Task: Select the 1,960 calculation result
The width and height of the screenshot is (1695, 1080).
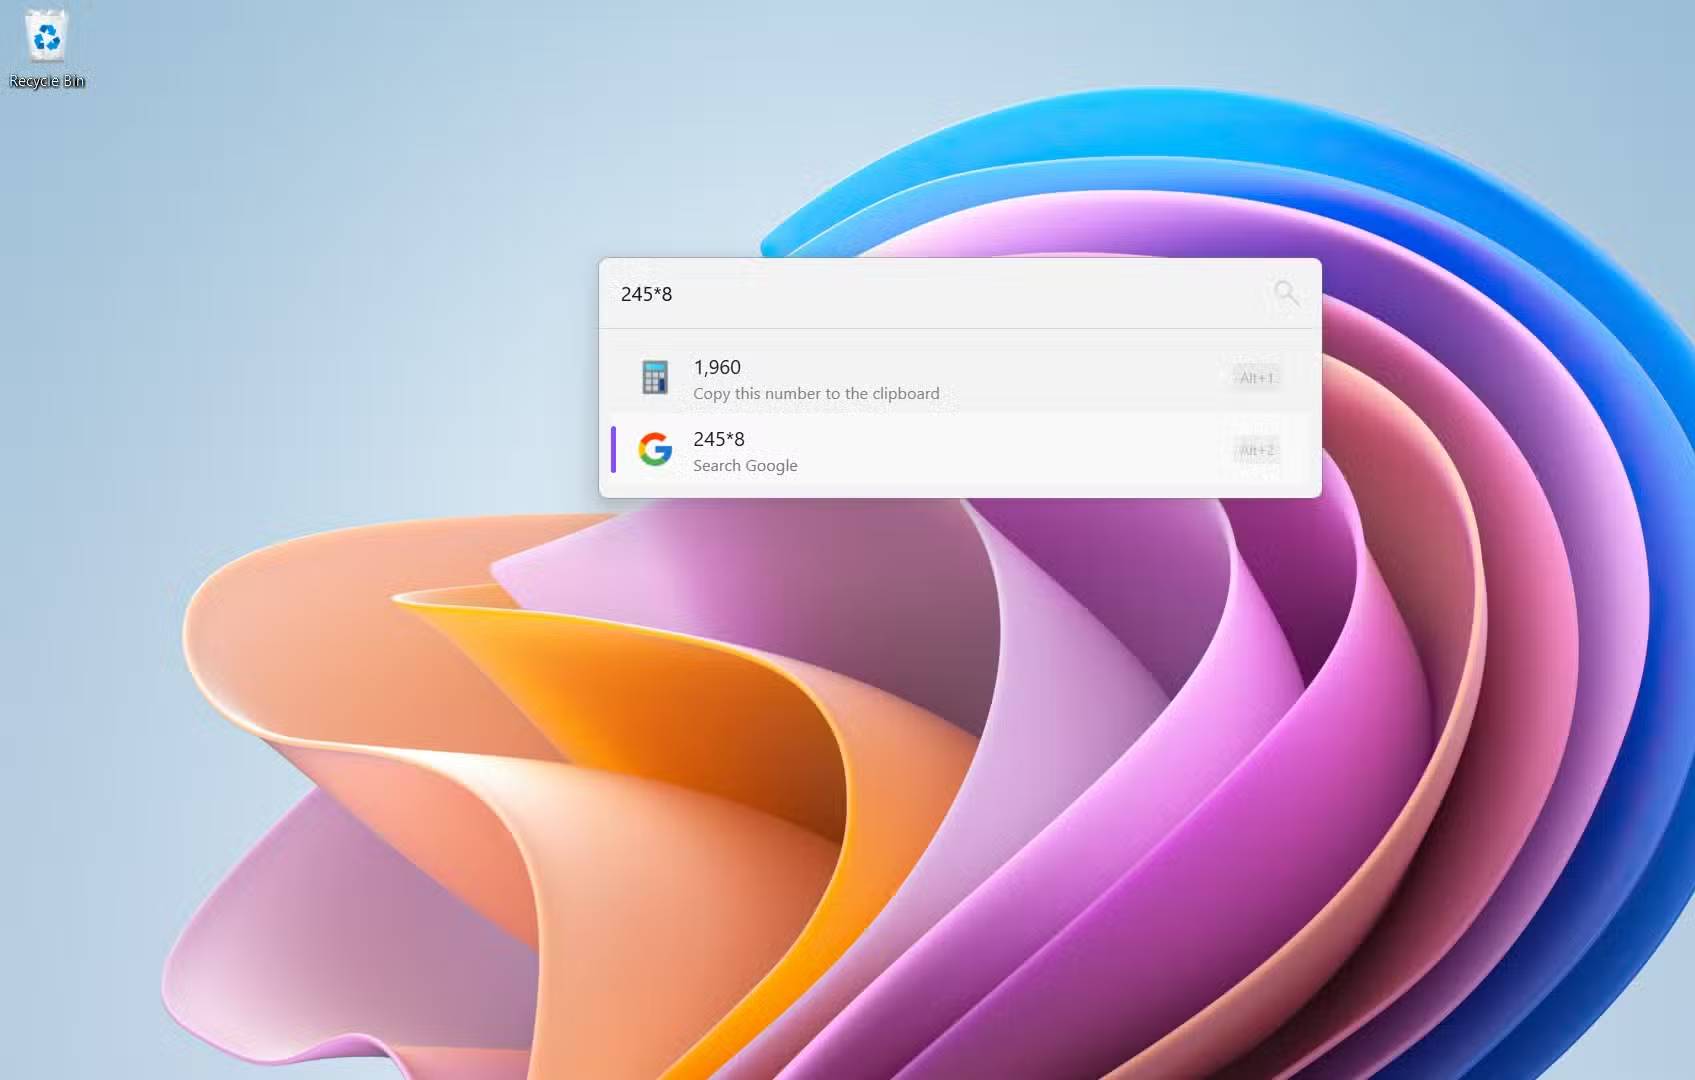Action: 717,367
